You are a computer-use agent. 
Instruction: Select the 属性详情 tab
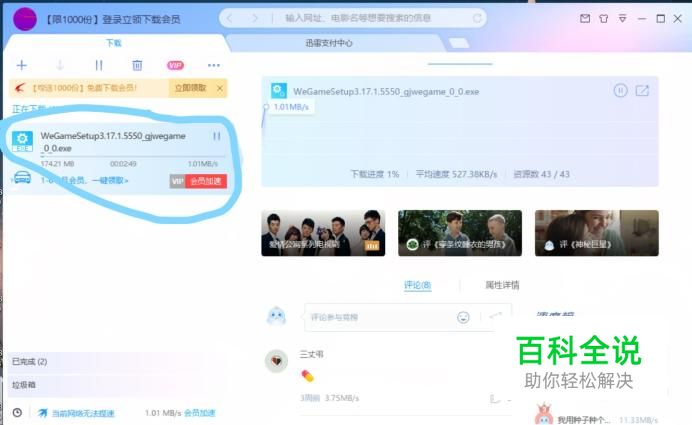pos(502,285)
